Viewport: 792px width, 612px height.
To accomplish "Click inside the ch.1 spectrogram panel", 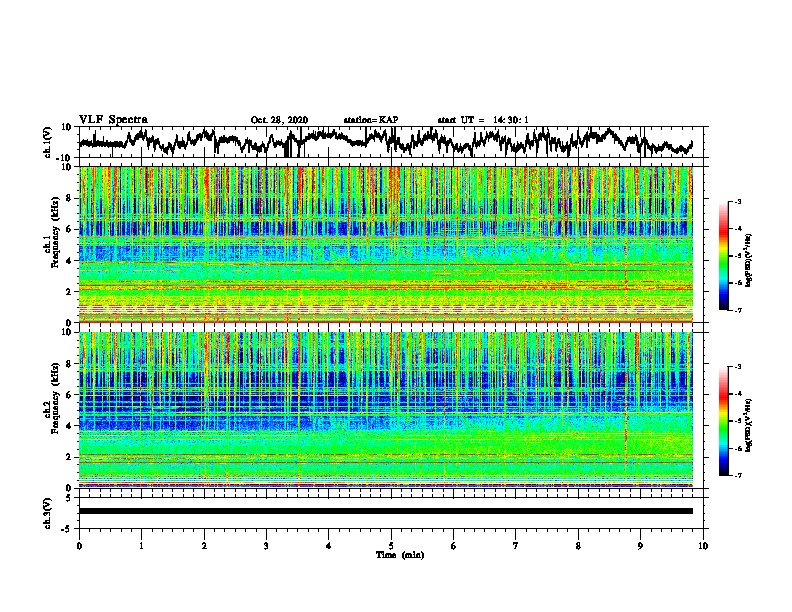I will click(386, 244).
